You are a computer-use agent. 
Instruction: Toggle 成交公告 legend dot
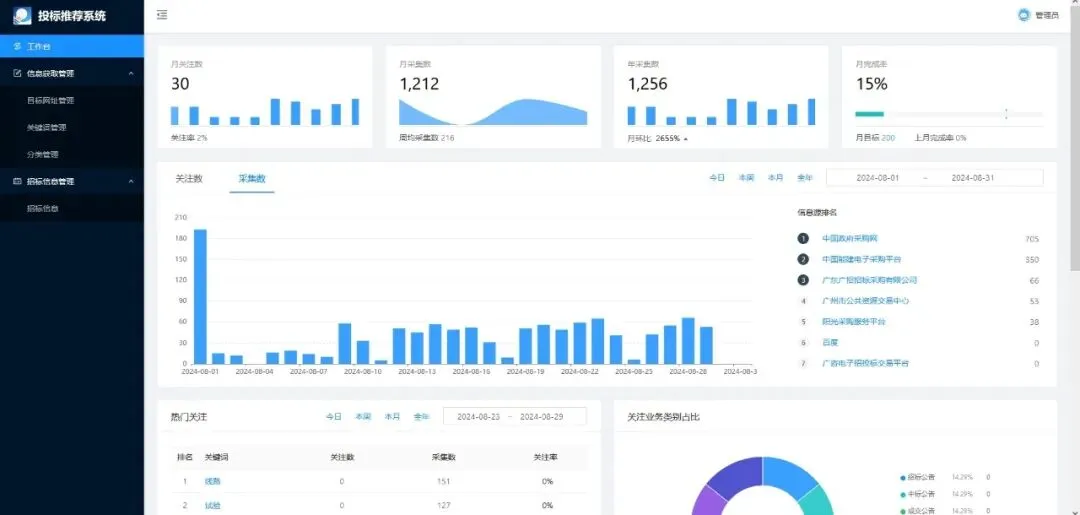click(902, 512)
